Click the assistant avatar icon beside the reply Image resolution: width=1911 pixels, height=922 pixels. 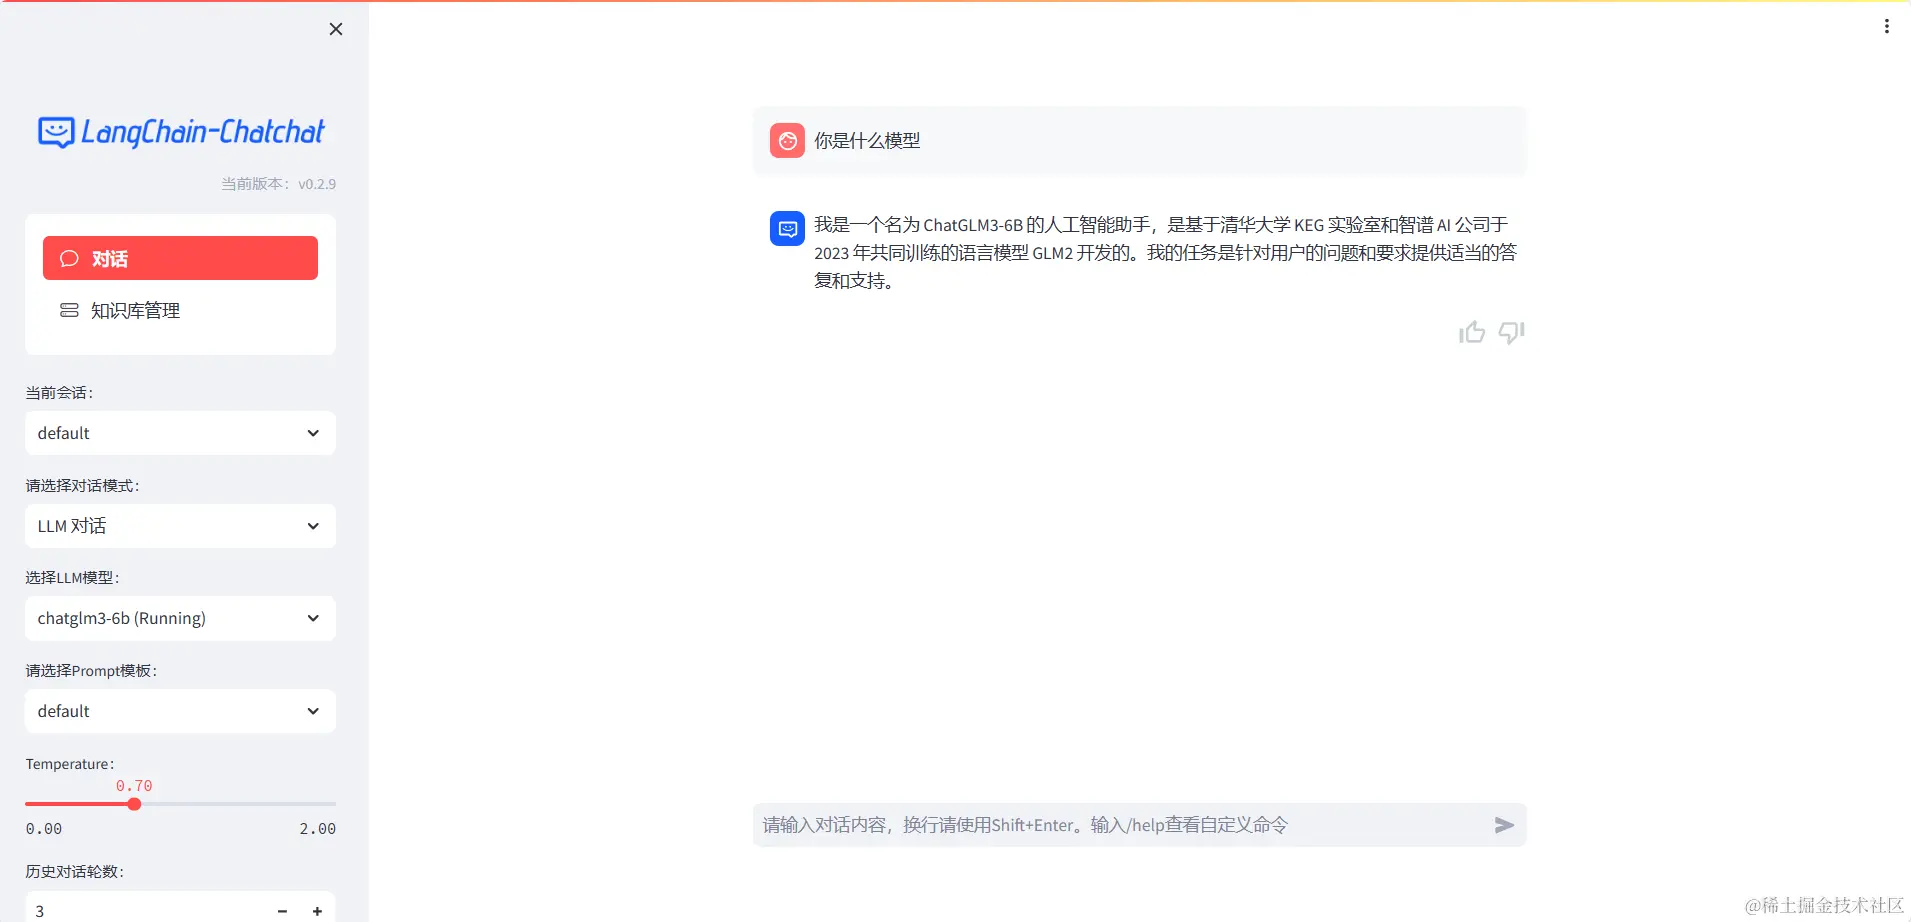pos(787,228)
